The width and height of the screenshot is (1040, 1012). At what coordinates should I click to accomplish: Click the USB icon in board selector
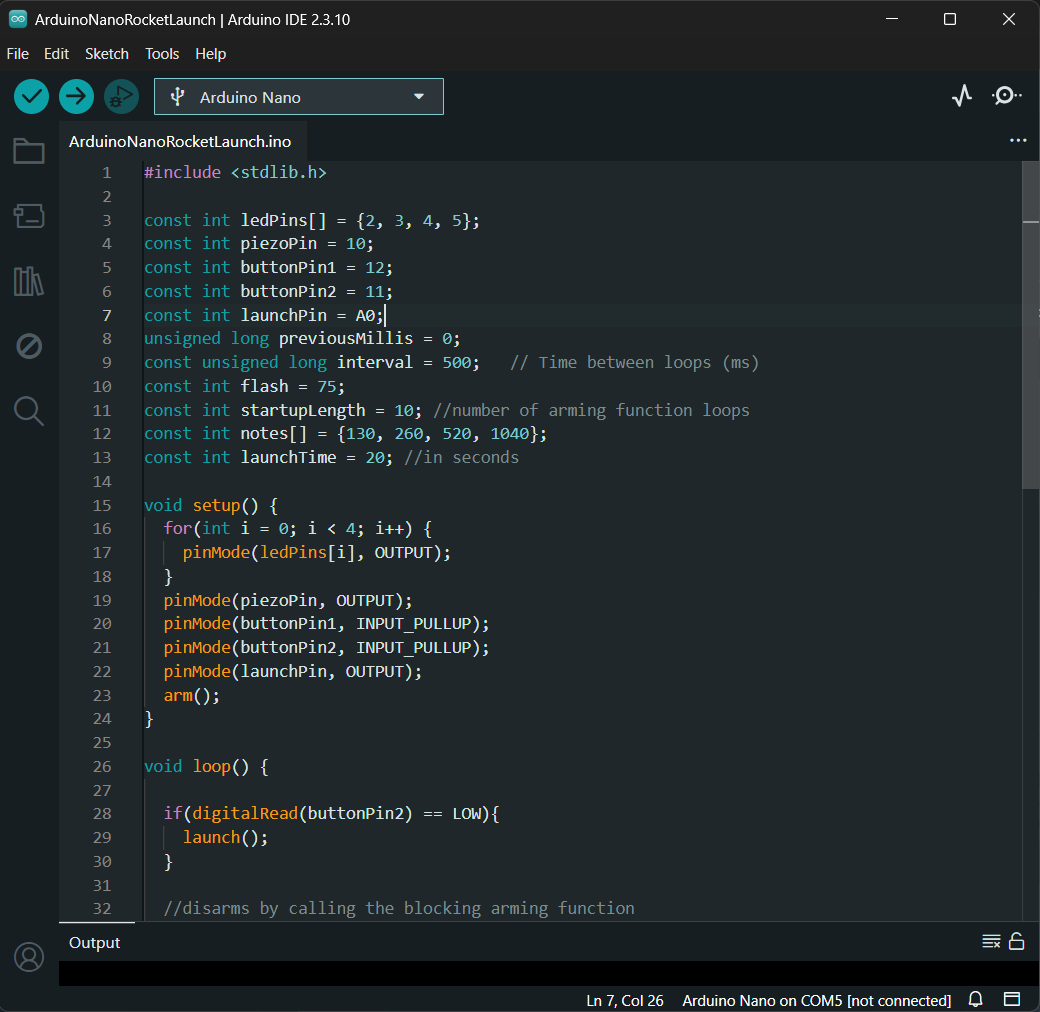(177, 97)
